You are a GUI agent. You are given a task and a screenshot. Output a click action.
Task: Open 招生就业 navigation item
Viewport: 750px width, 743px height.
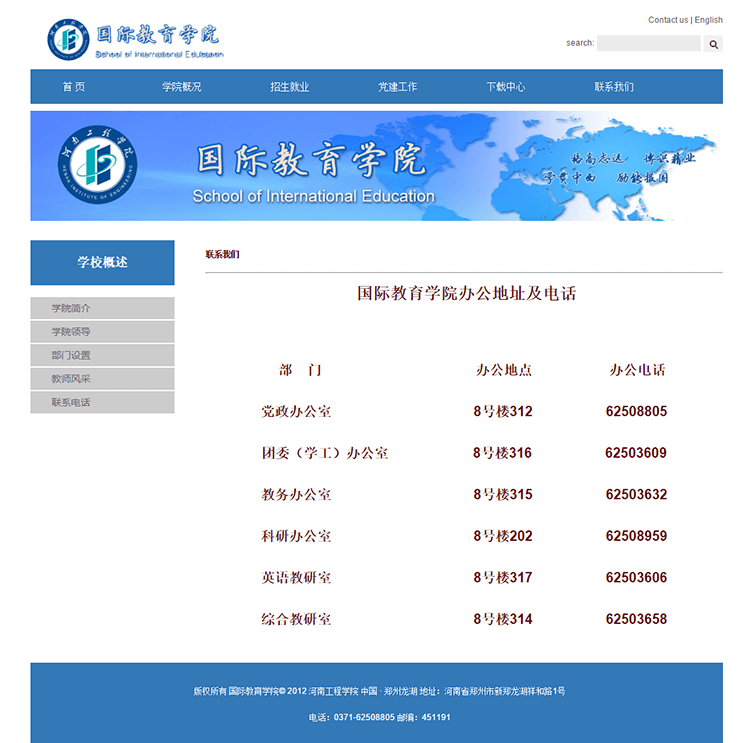coord(290,87)
